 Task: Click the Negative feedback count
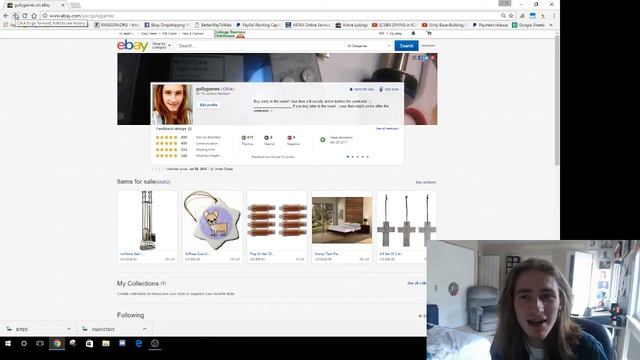click(291, 138)
